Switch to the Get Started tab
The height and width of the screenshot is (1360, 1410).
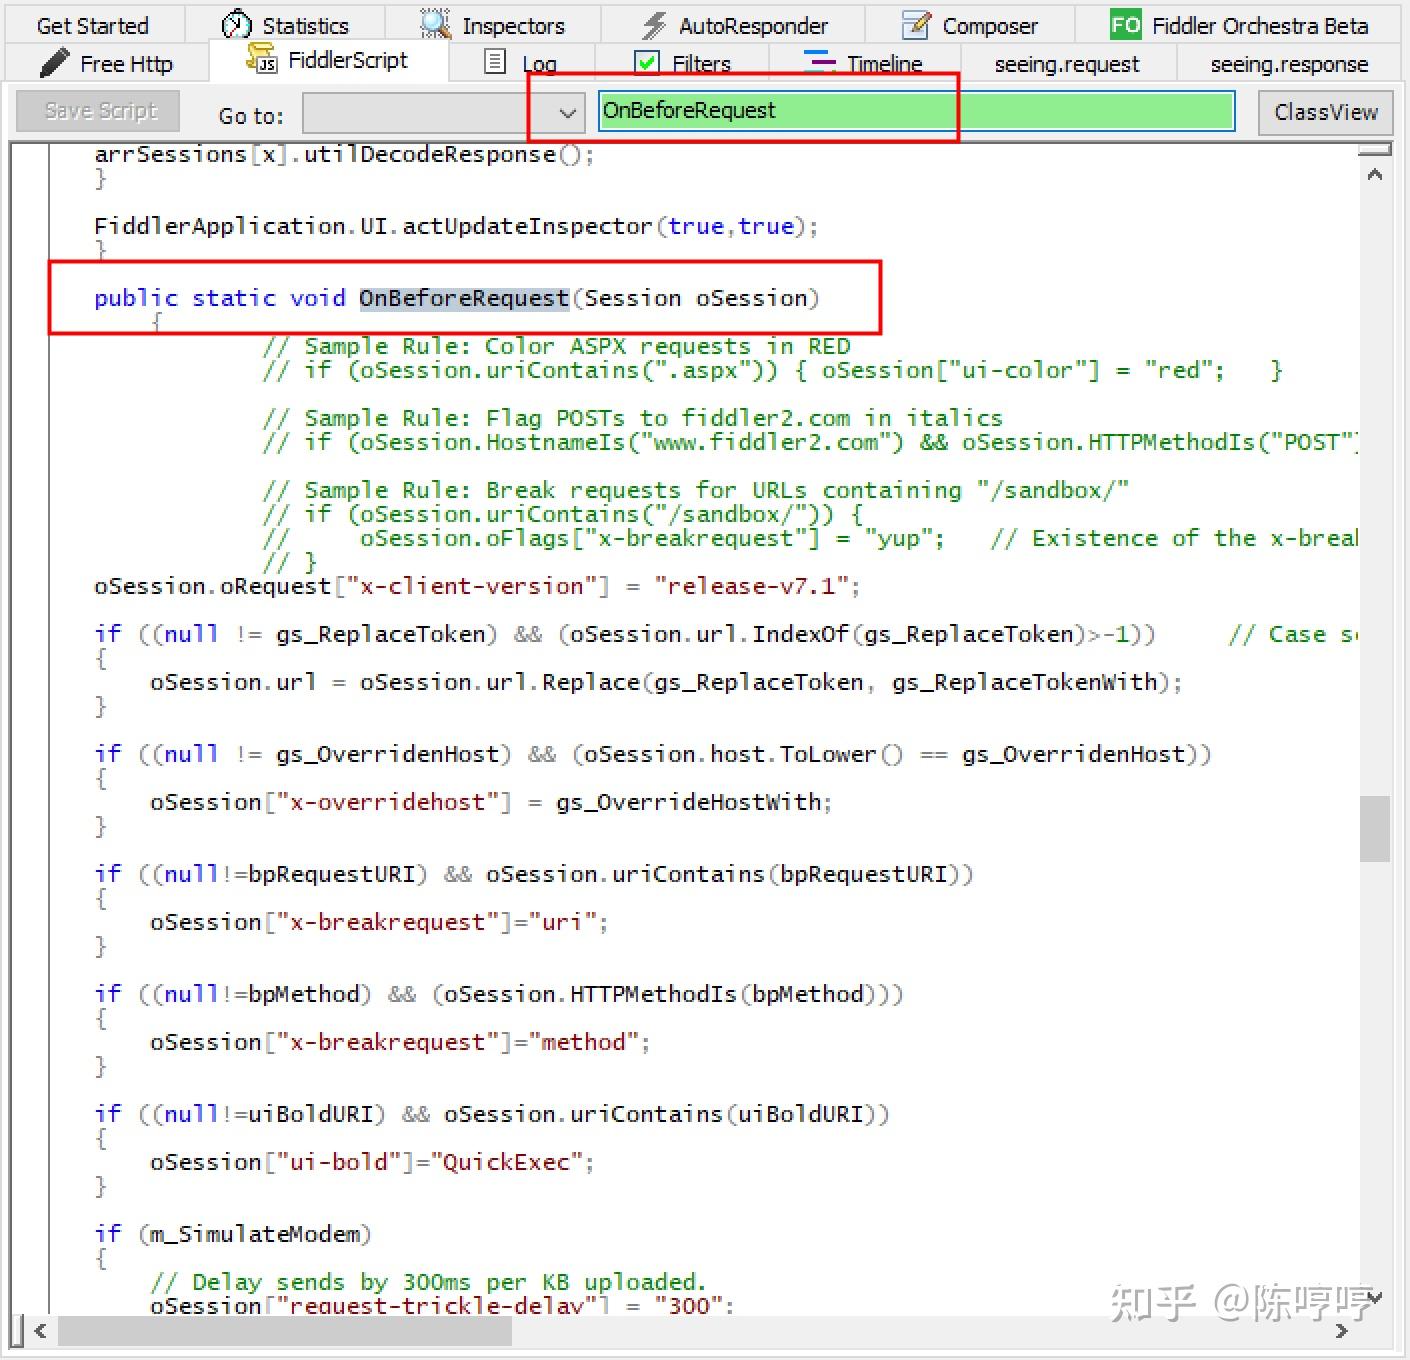92,25
